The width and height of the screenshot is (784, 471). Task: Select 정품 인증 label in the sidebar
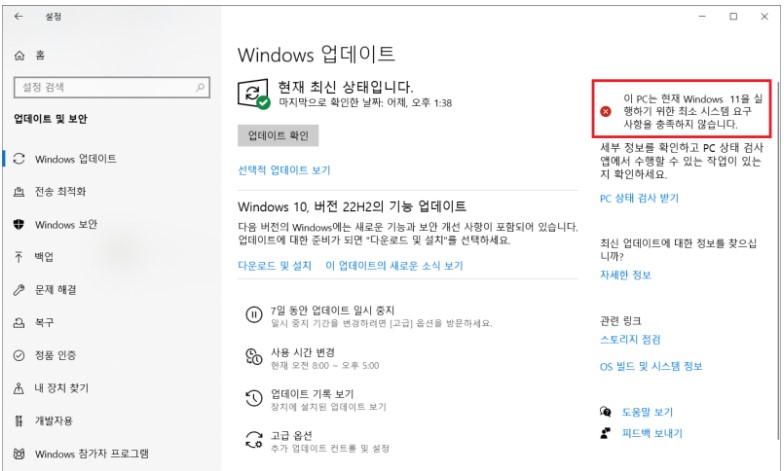[x=56, y=356]
